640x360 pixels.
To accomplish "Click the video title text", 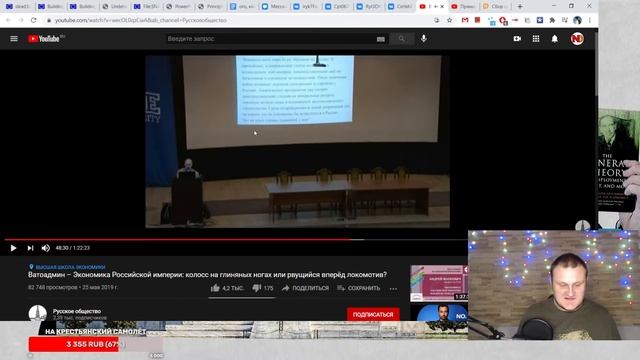I will (207, 275).
